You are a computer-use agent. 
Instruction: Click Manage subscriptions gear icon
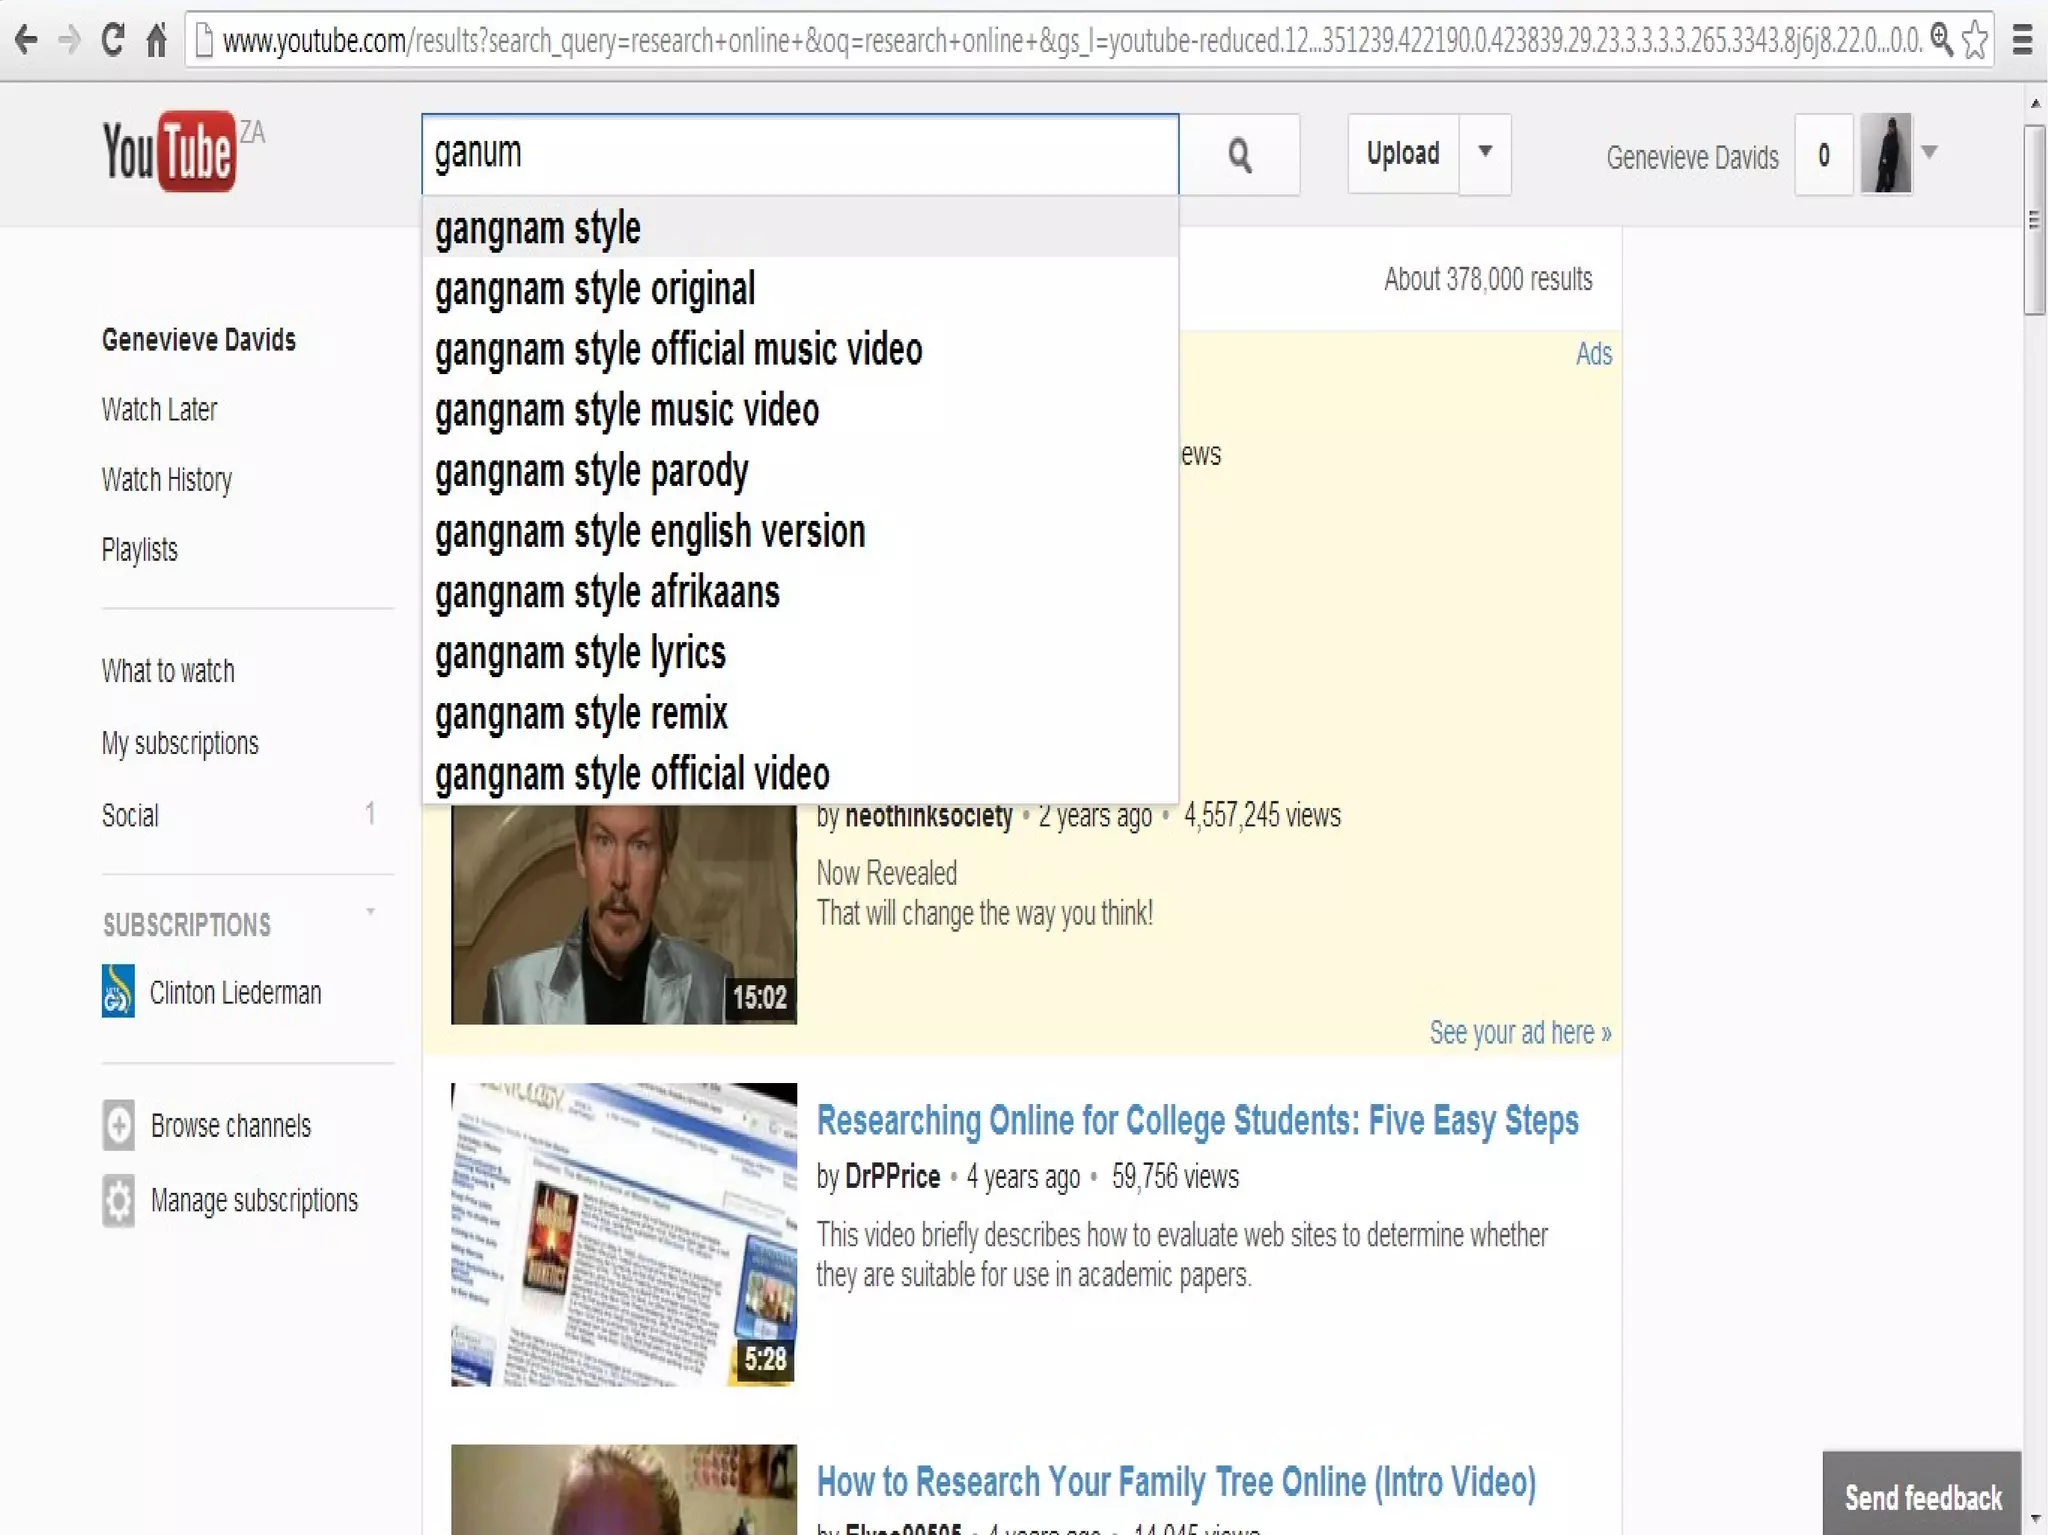pos(118,1200)
